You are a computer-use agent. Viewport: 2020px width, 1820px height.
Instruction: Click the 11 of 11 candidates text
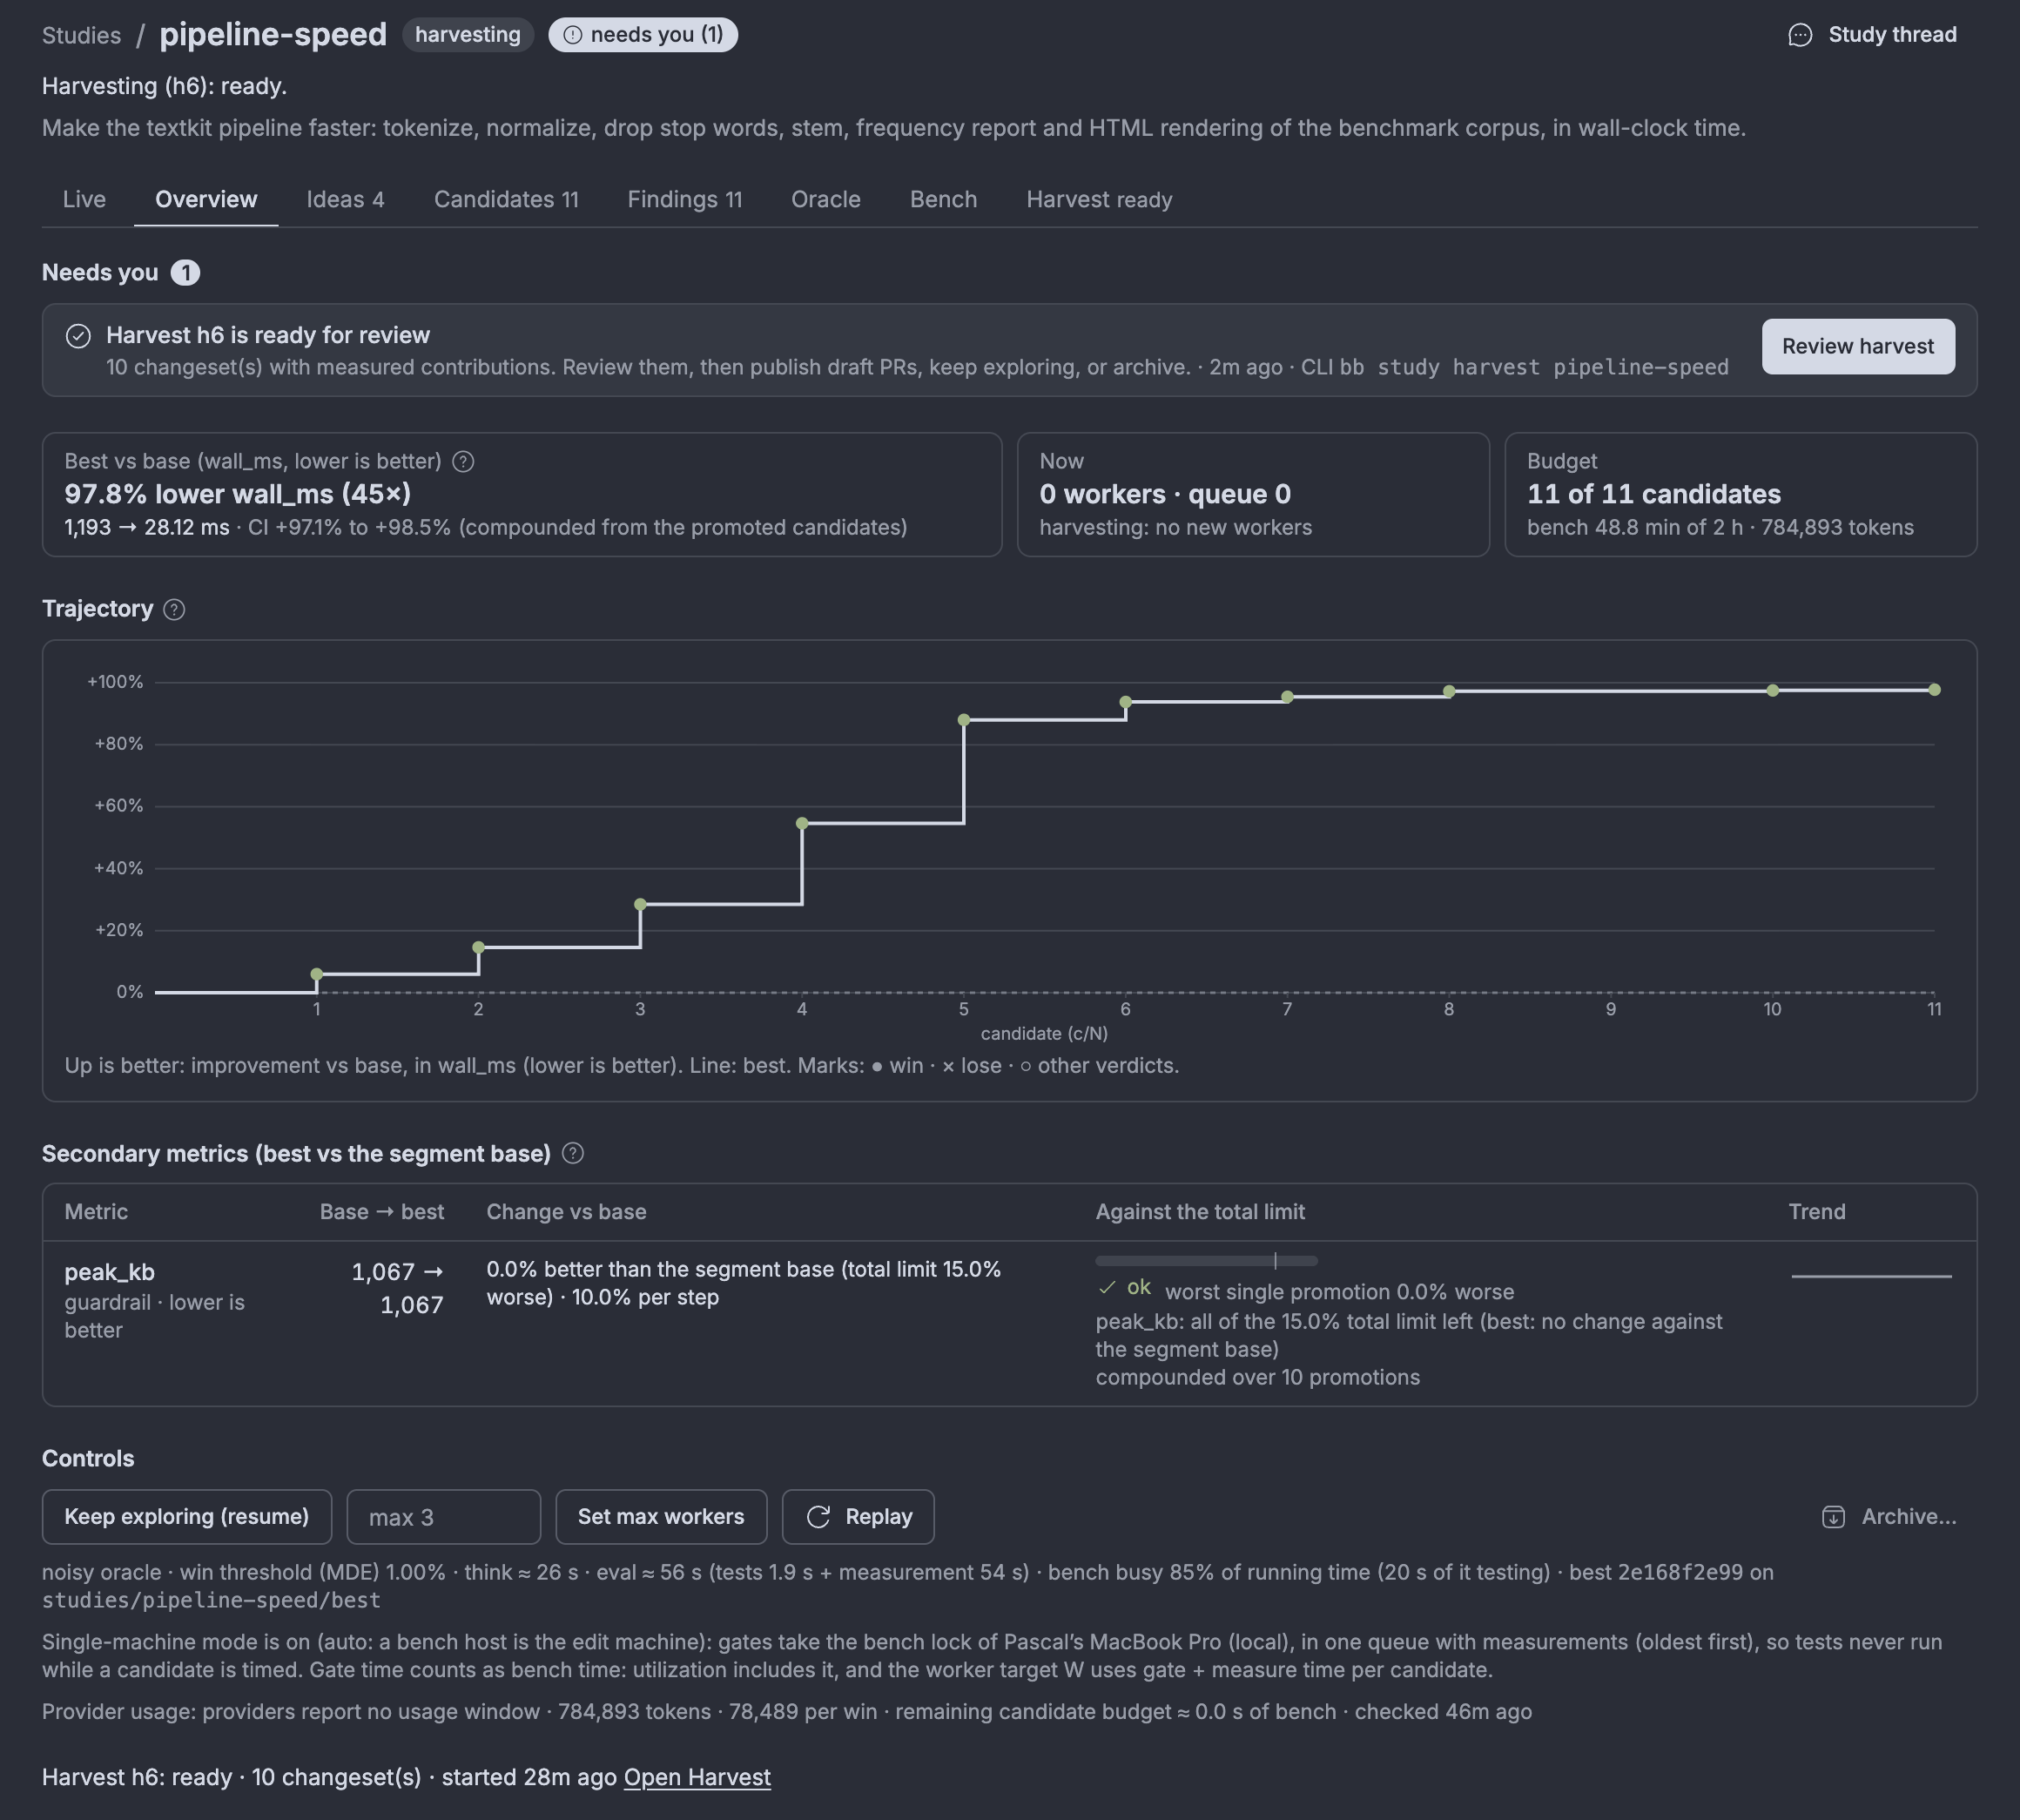[x=1654, y=494]
